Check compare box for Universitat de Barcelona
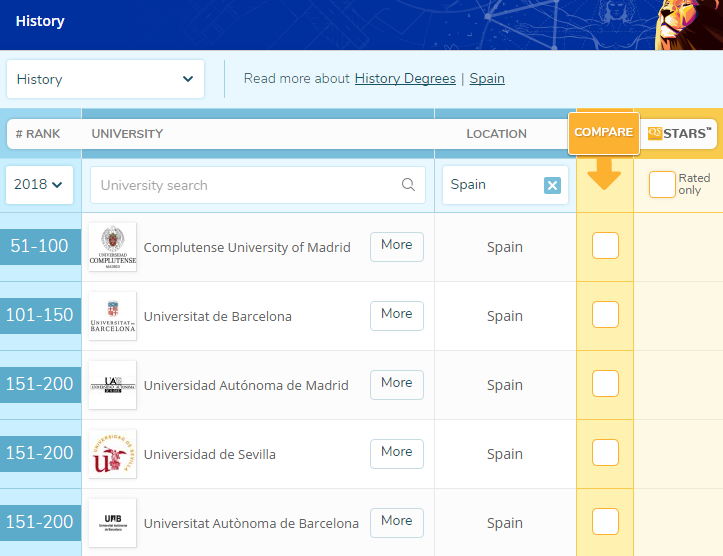Image resolution: width=723 pixels, height=556 pixels. [605, 314]
